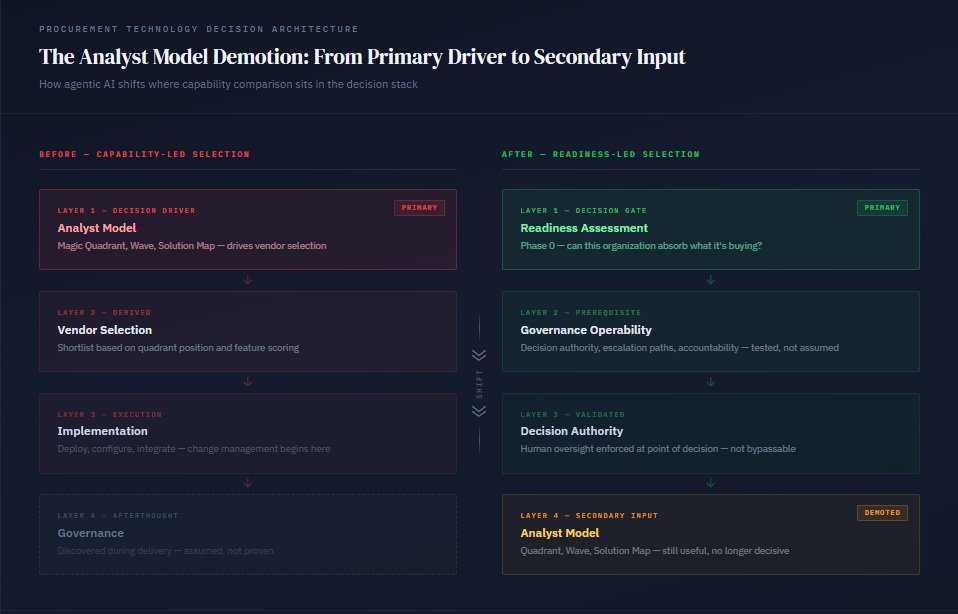
Task: Click the green PRIMARY badge on Readiness Assessment
Action: pos(882,208)
